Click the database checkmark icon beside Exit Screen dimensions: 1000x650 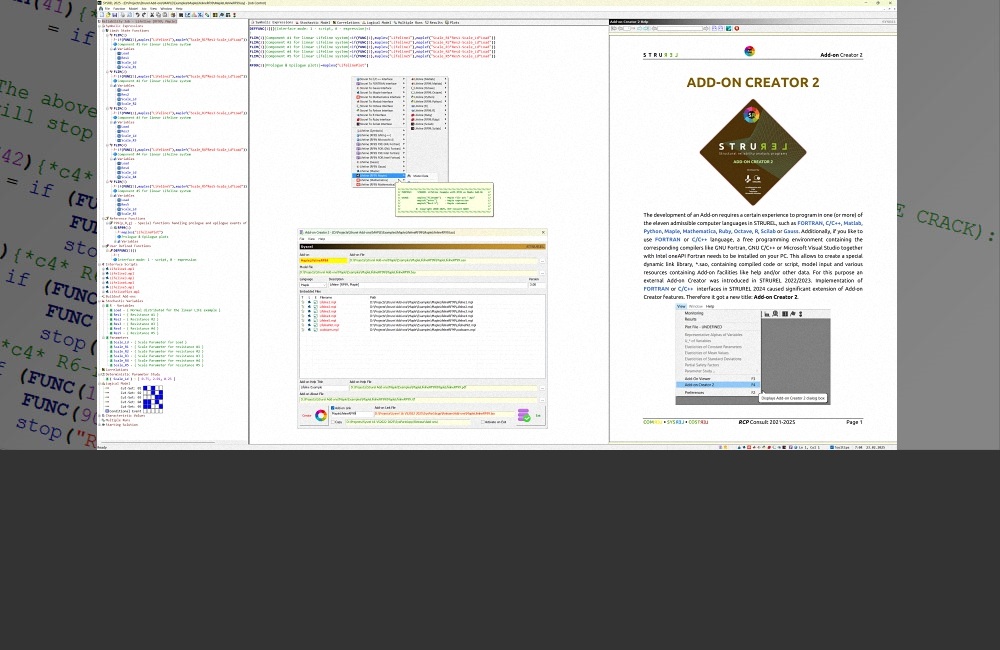(x=524, y=416)
